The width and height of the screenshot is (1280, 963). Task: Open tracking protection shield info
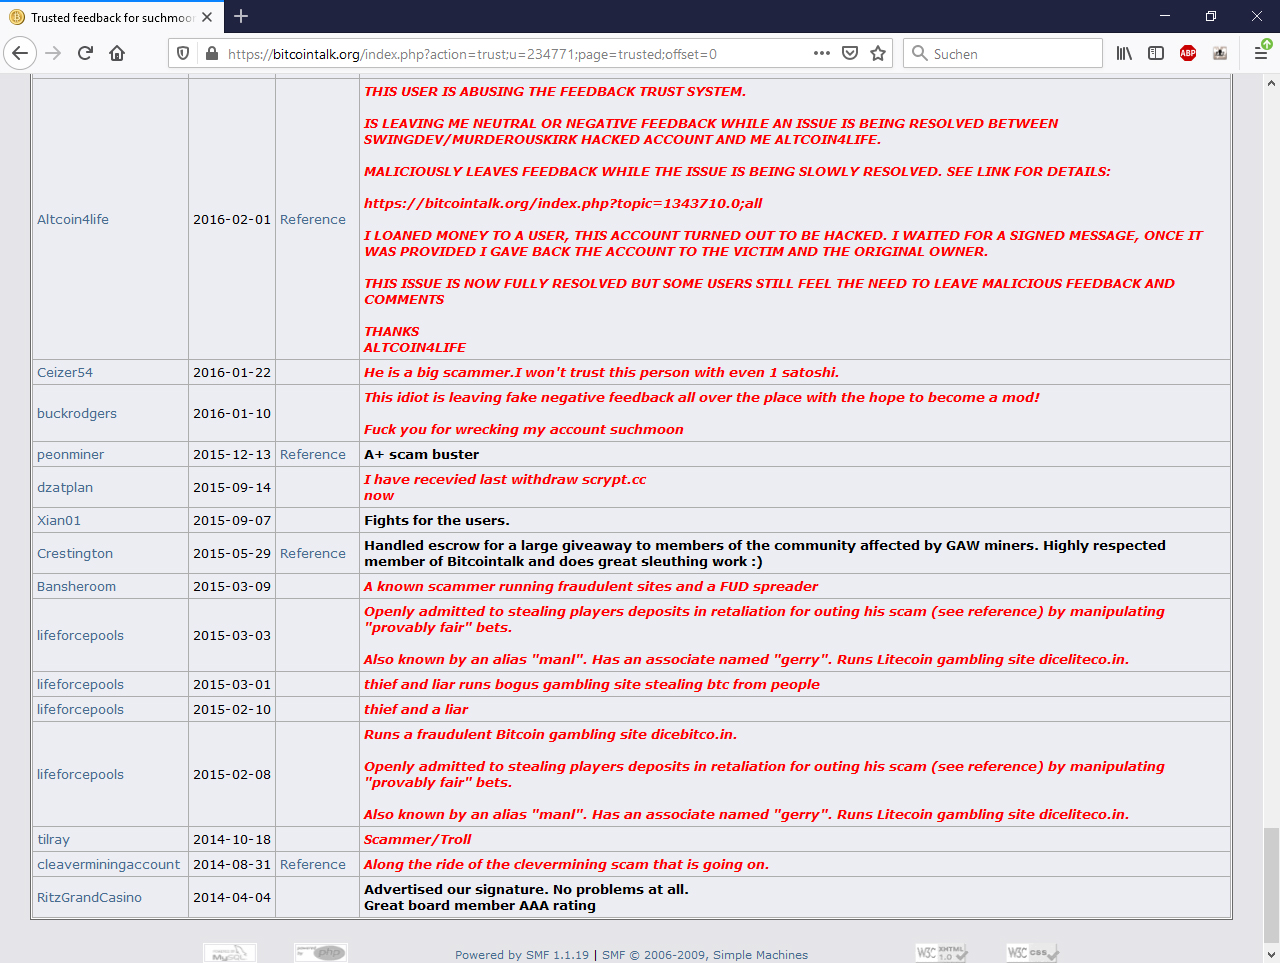tap(183, 53)
